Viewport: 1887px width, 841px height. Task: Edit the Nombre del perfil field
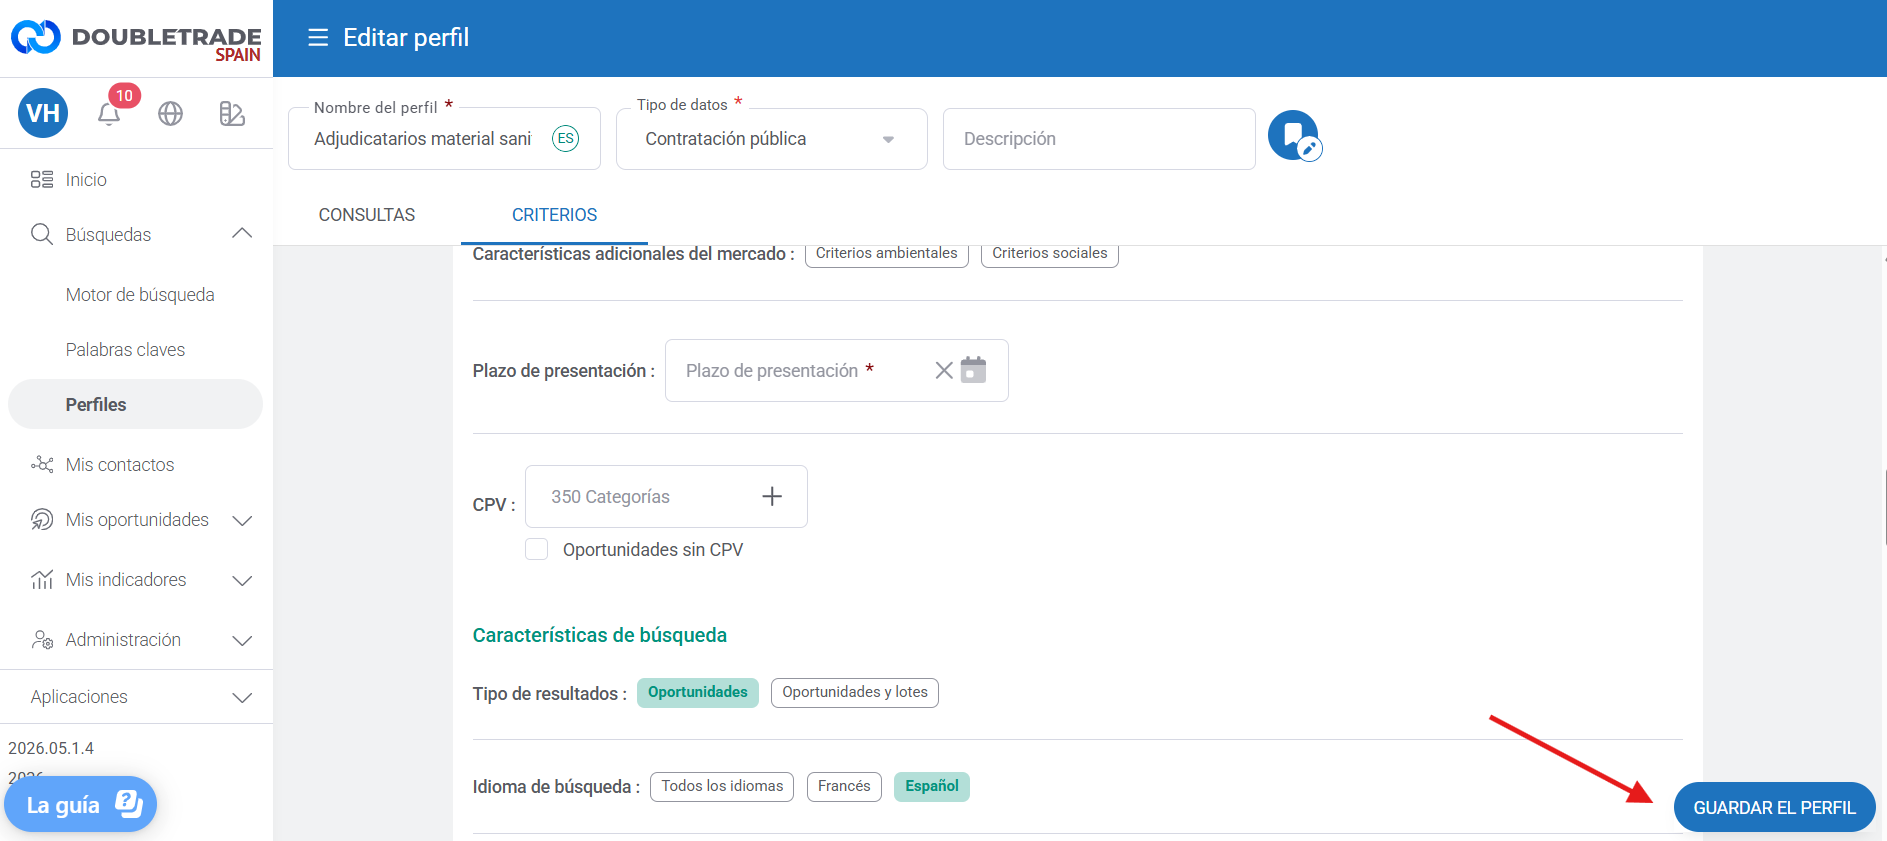click(x=444, y=139)
